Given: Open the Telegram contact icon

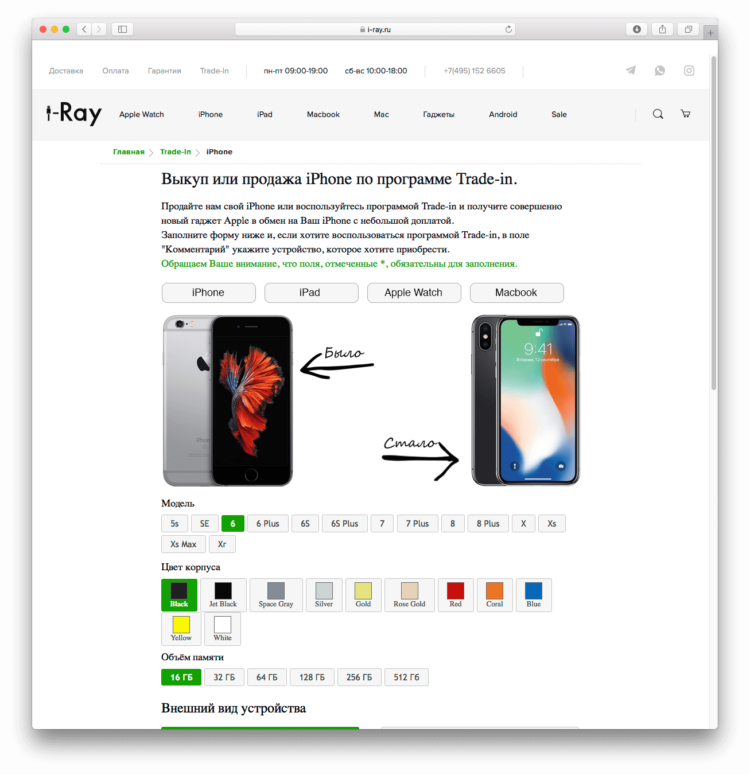Looking at the screenshot, I should [630, 70].
